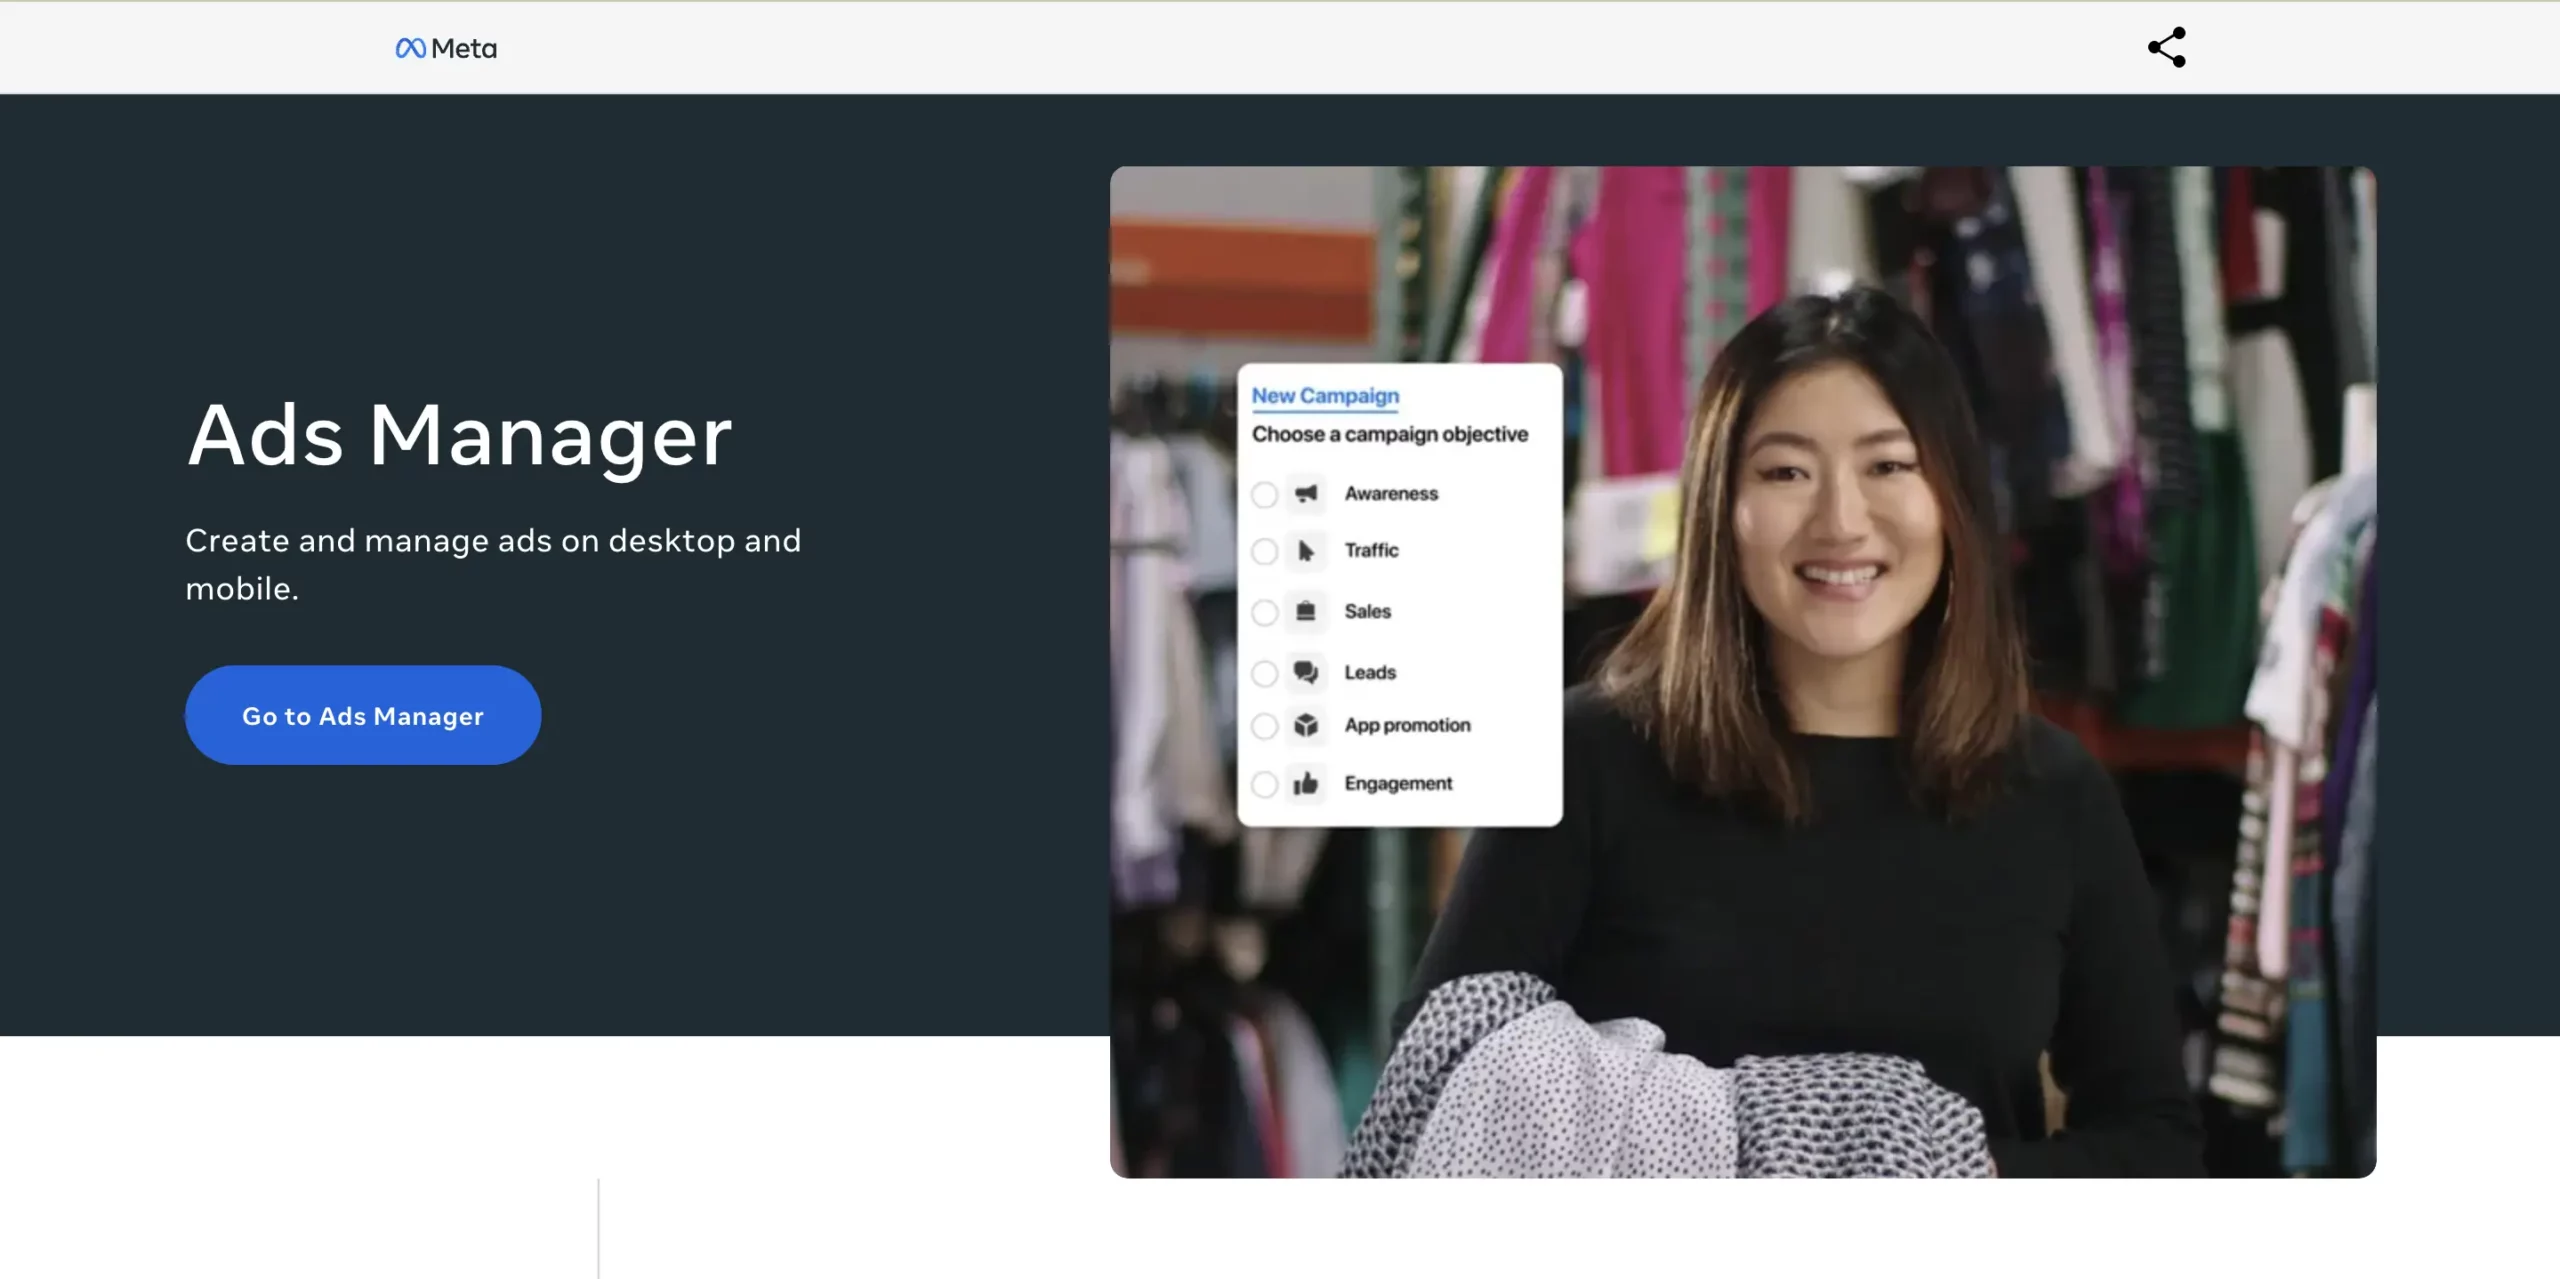Image resolution: width=2560 pixels, height=1279 pixels.
Task: Click the 'App promotion' objective label
Action: point(1407,725)
